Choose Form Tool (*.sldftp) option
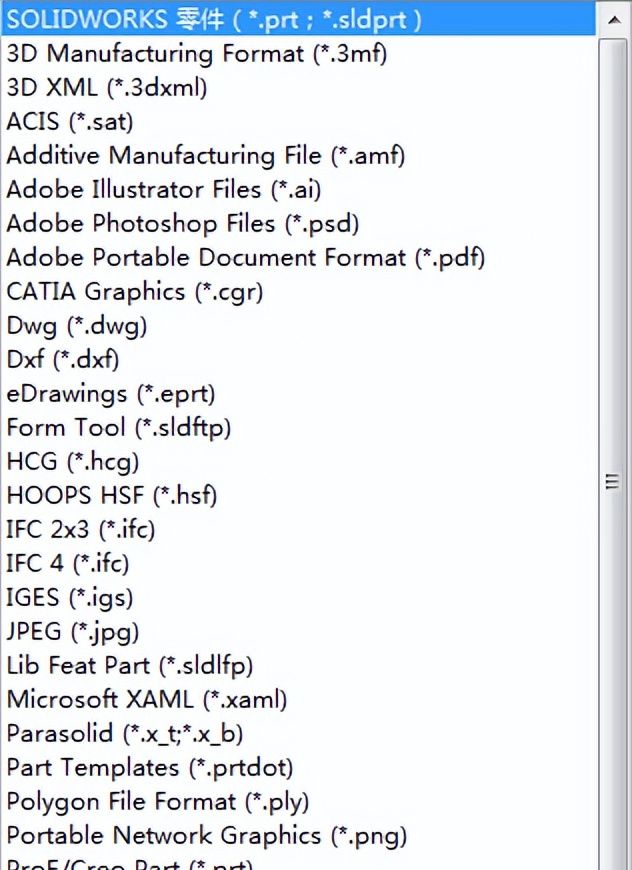 tap(118, 427)
